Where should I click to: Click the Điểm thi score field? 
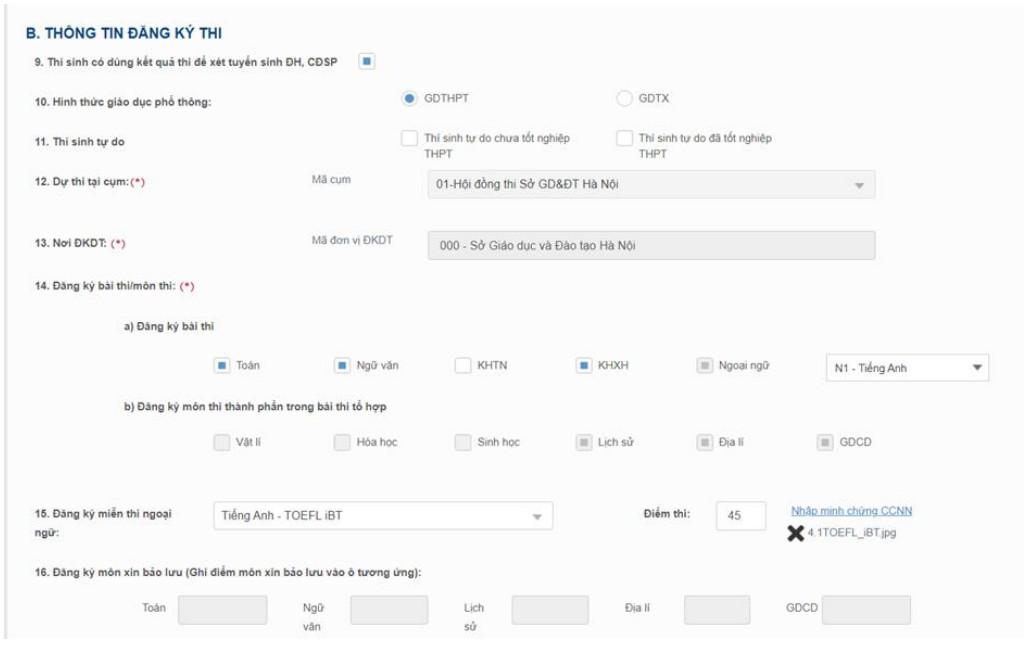(x=741, y=516)
